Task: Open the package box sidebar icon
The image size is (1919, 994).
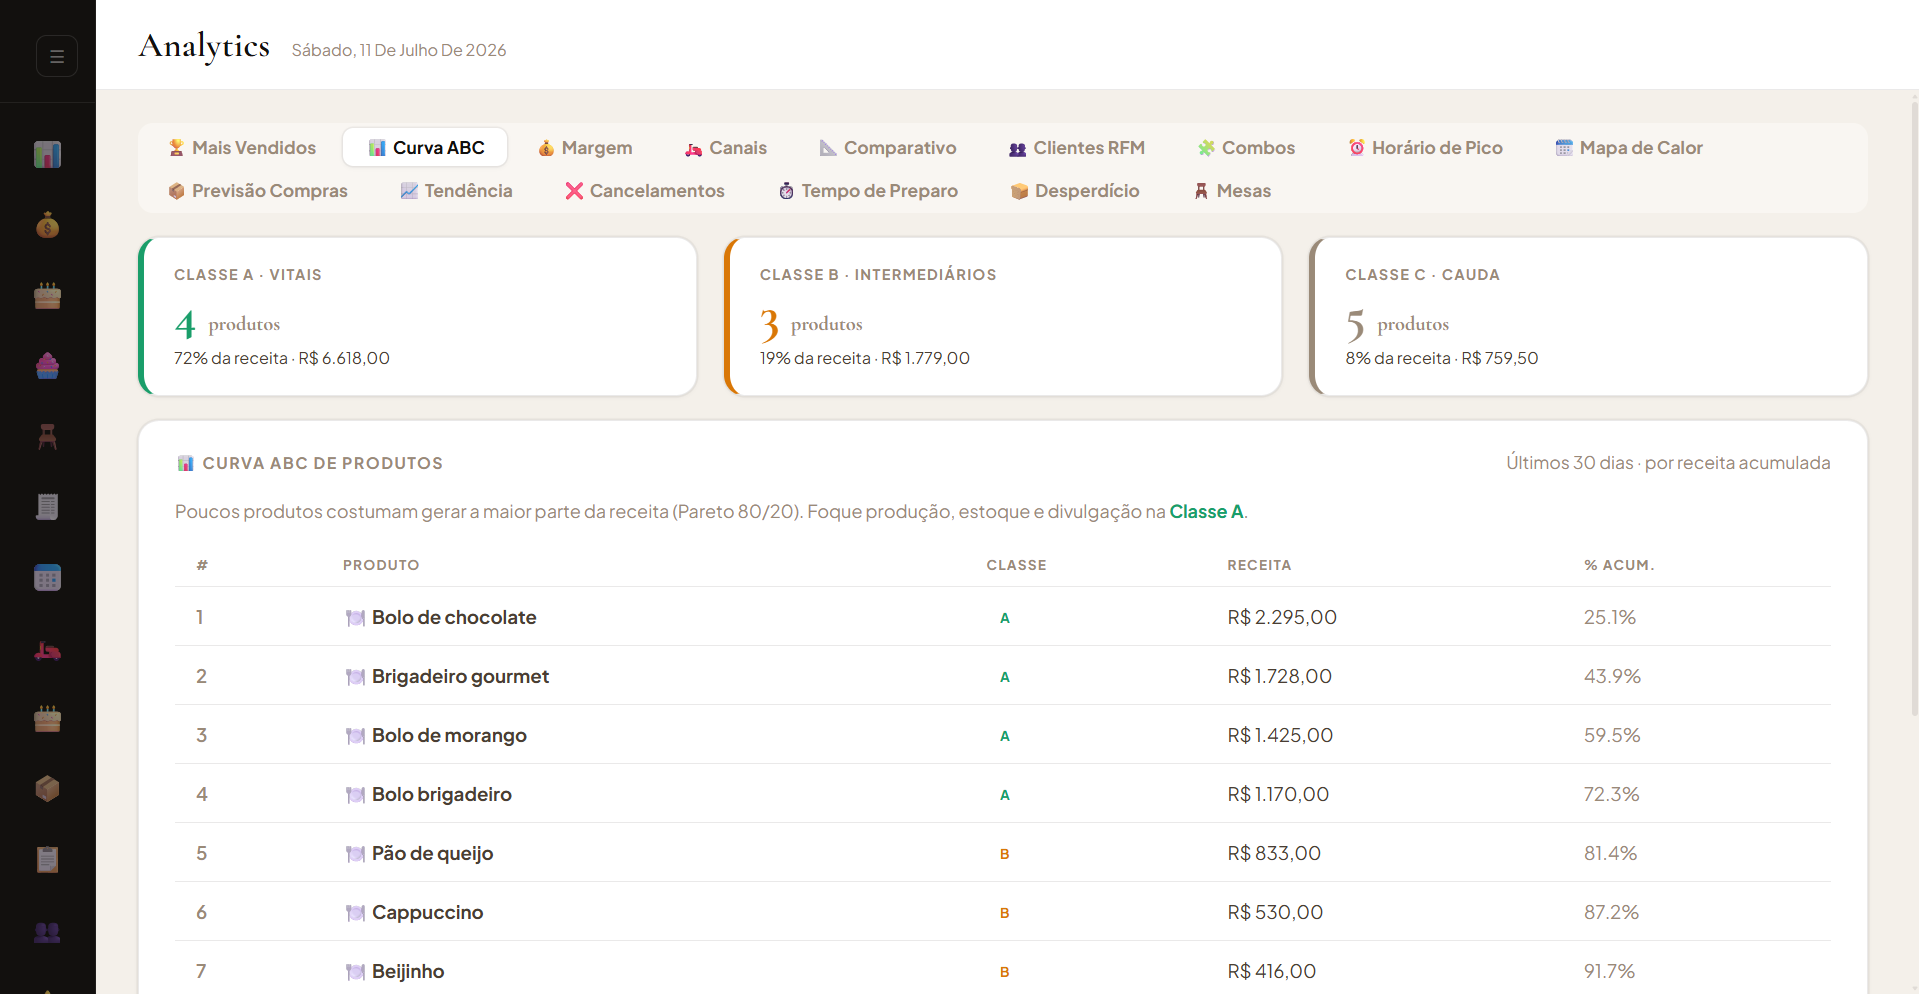Action: pyautogui.click(x=47, y=789)
